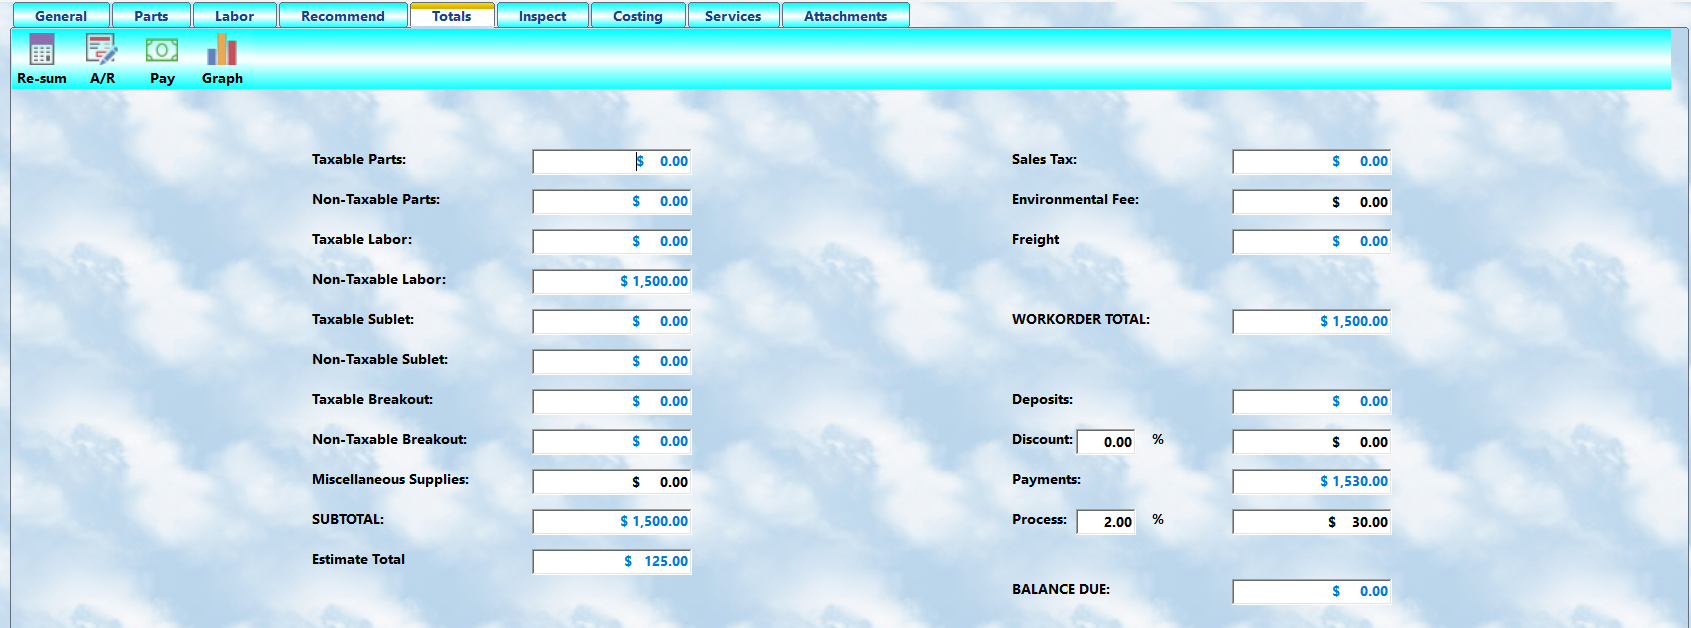Focus the Miscellaneous Supplies amount field

pyautogui.click(x=612, y=481)
